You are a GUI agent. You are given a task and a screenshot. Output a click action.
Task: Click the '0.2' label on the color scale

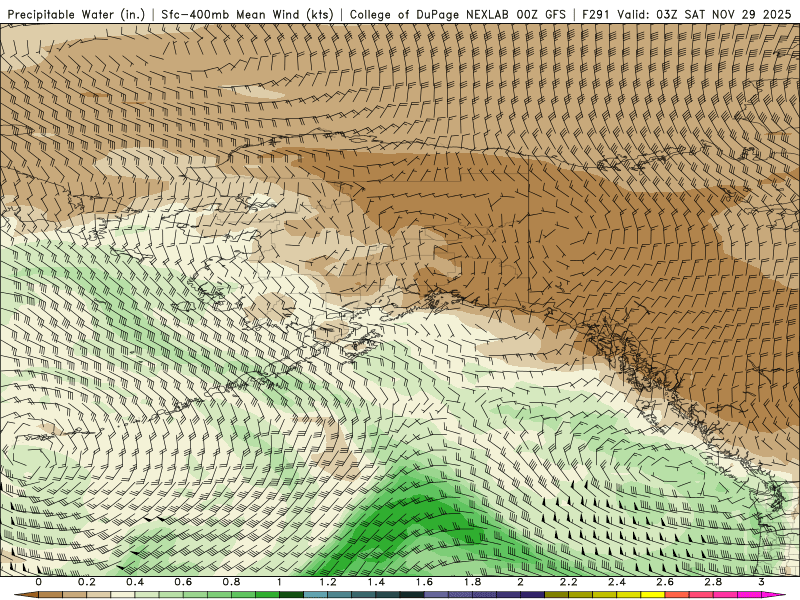pos(87,582)
